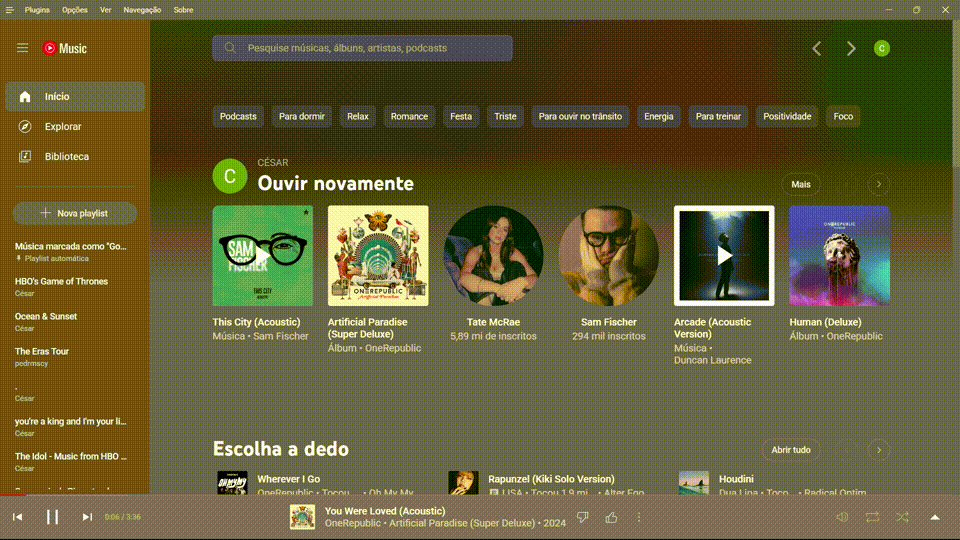The image size is (960, 540).
Task: Select the Para dormir chip
Action: point(302,116)
